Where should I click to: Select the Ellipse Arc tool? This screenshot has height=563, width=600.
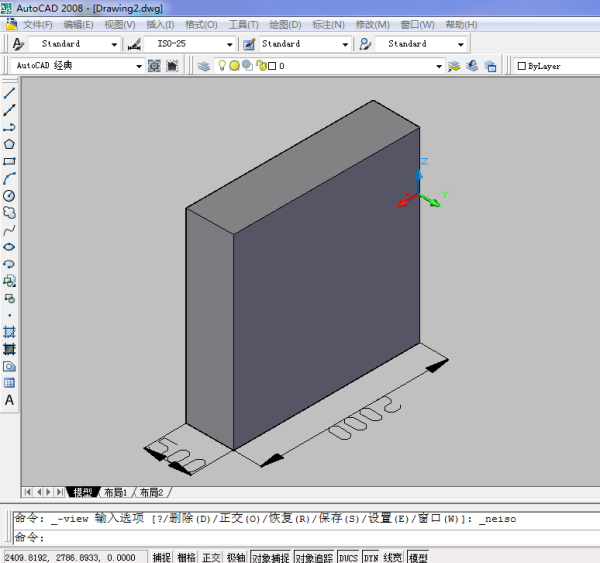tap(9, 264)
